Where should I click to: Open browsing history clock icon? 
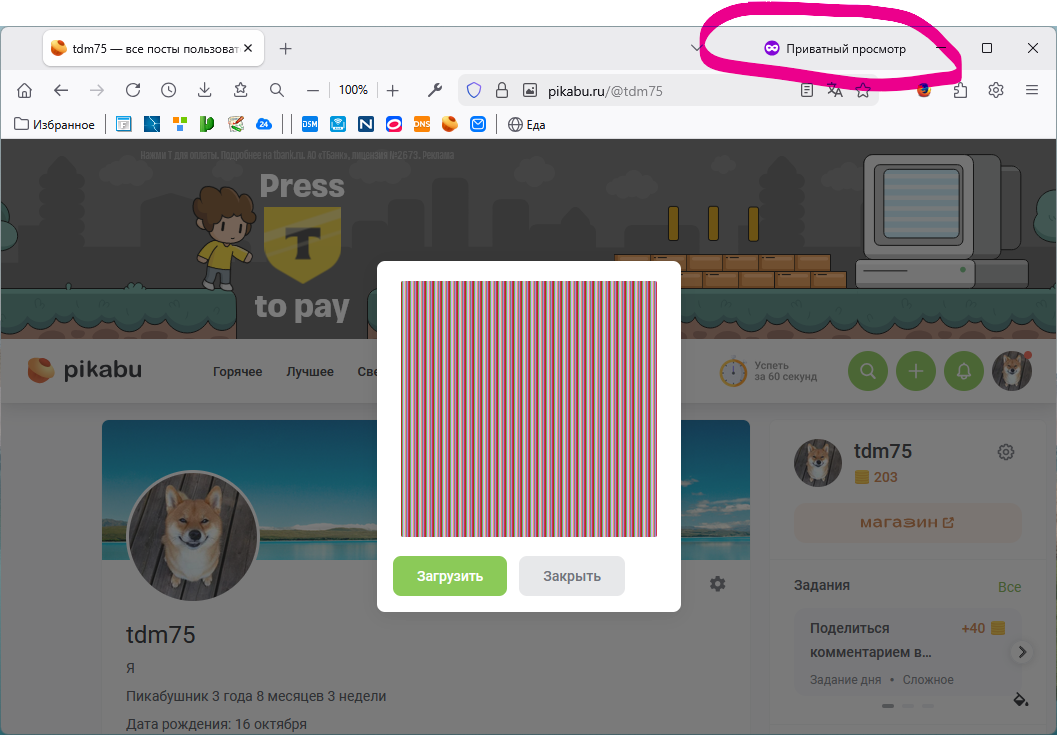pyautogui.click(x=168, y=90)
